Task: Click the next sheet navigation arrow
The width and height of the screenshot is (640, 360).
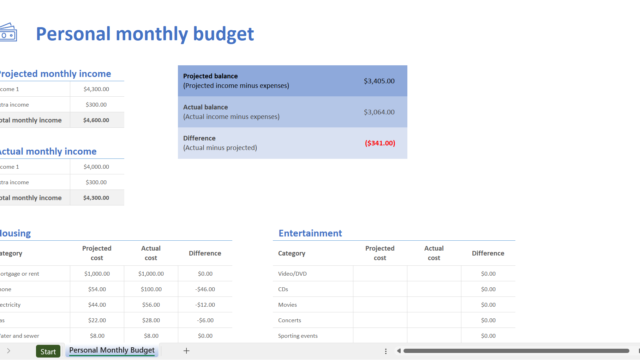Action: coord(8,351)
